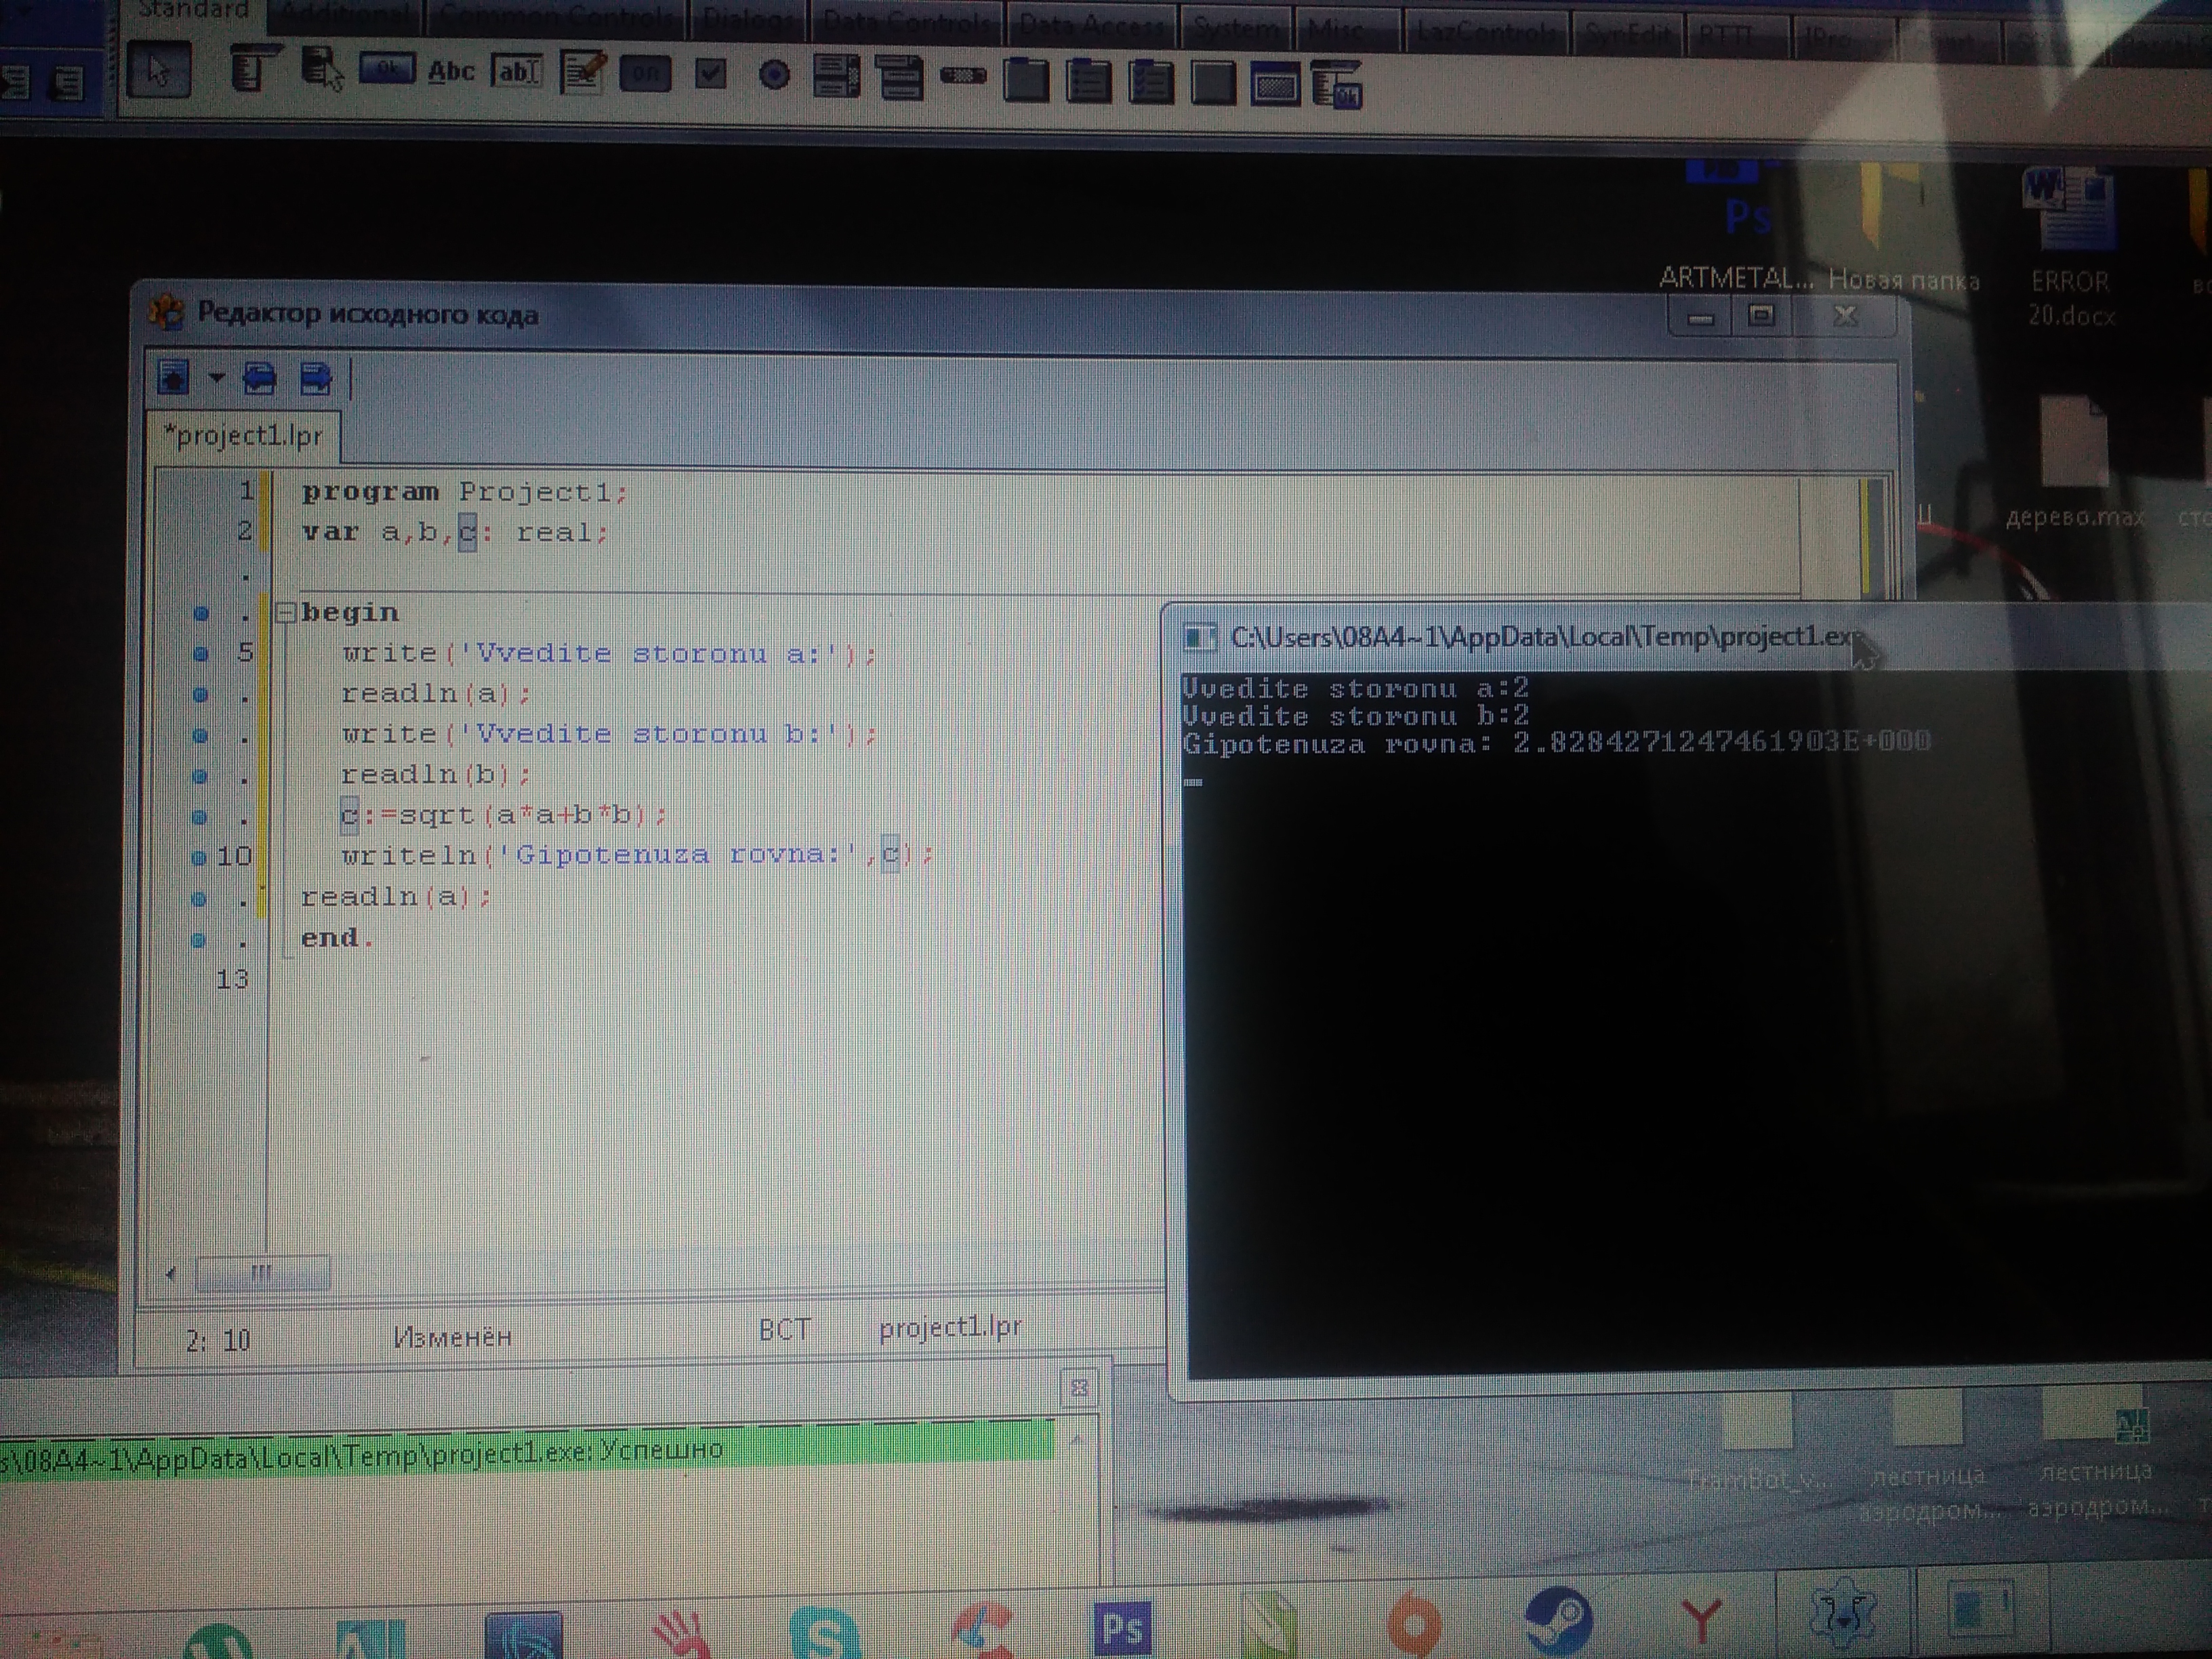Select the TRadioButton component icon
The width and height of the screenshot is (2212, 1659).
click(774, 75)
